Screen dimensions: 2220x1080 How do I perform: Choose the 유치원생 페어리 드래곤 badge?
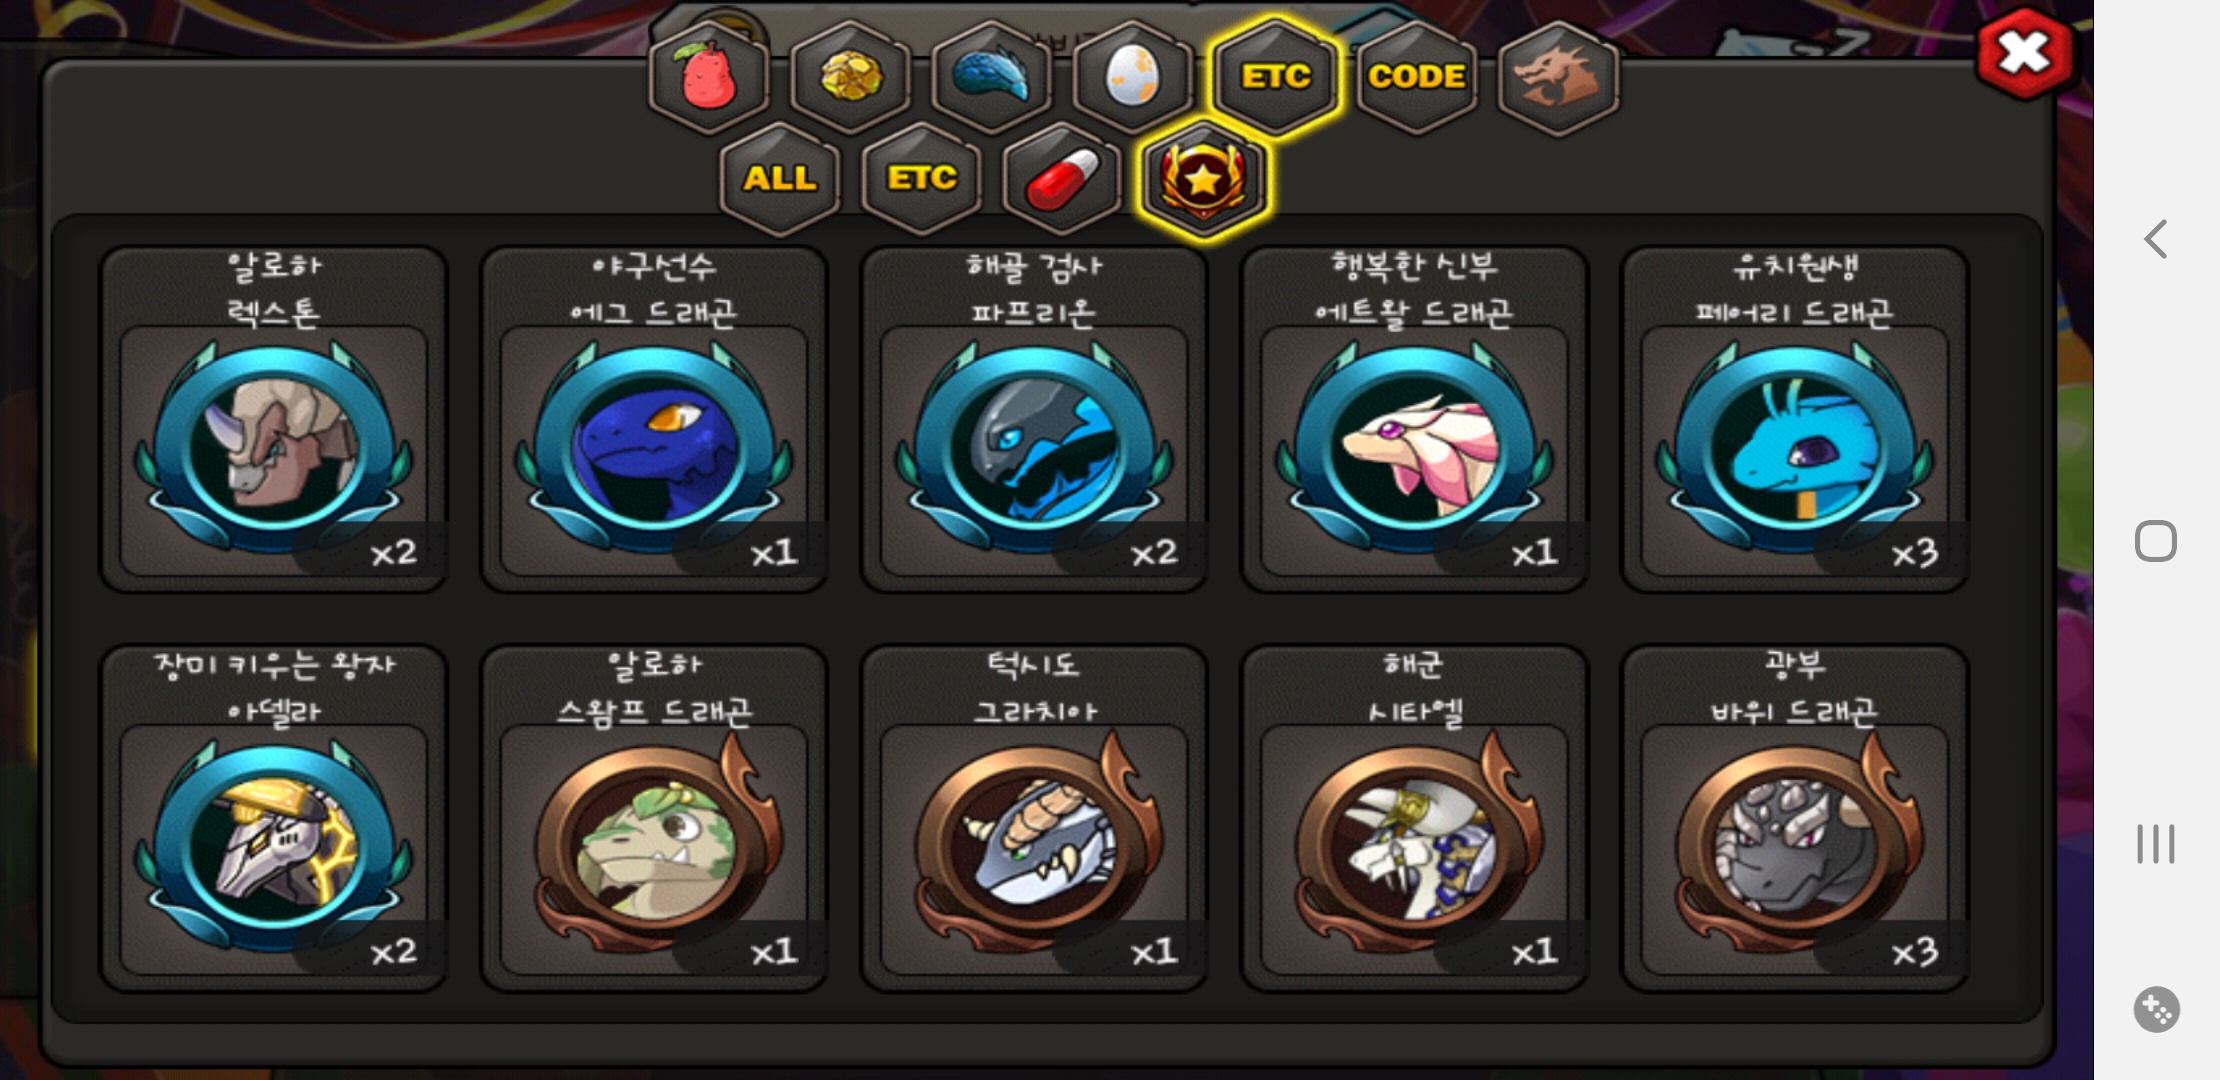tap(1795, 420)
